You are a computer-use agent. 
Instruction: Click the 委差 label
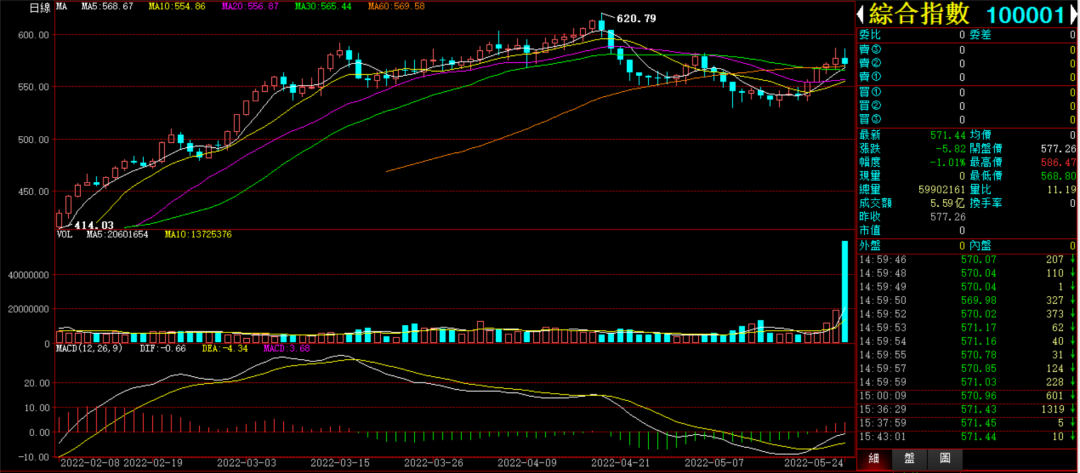coord(981,34)
